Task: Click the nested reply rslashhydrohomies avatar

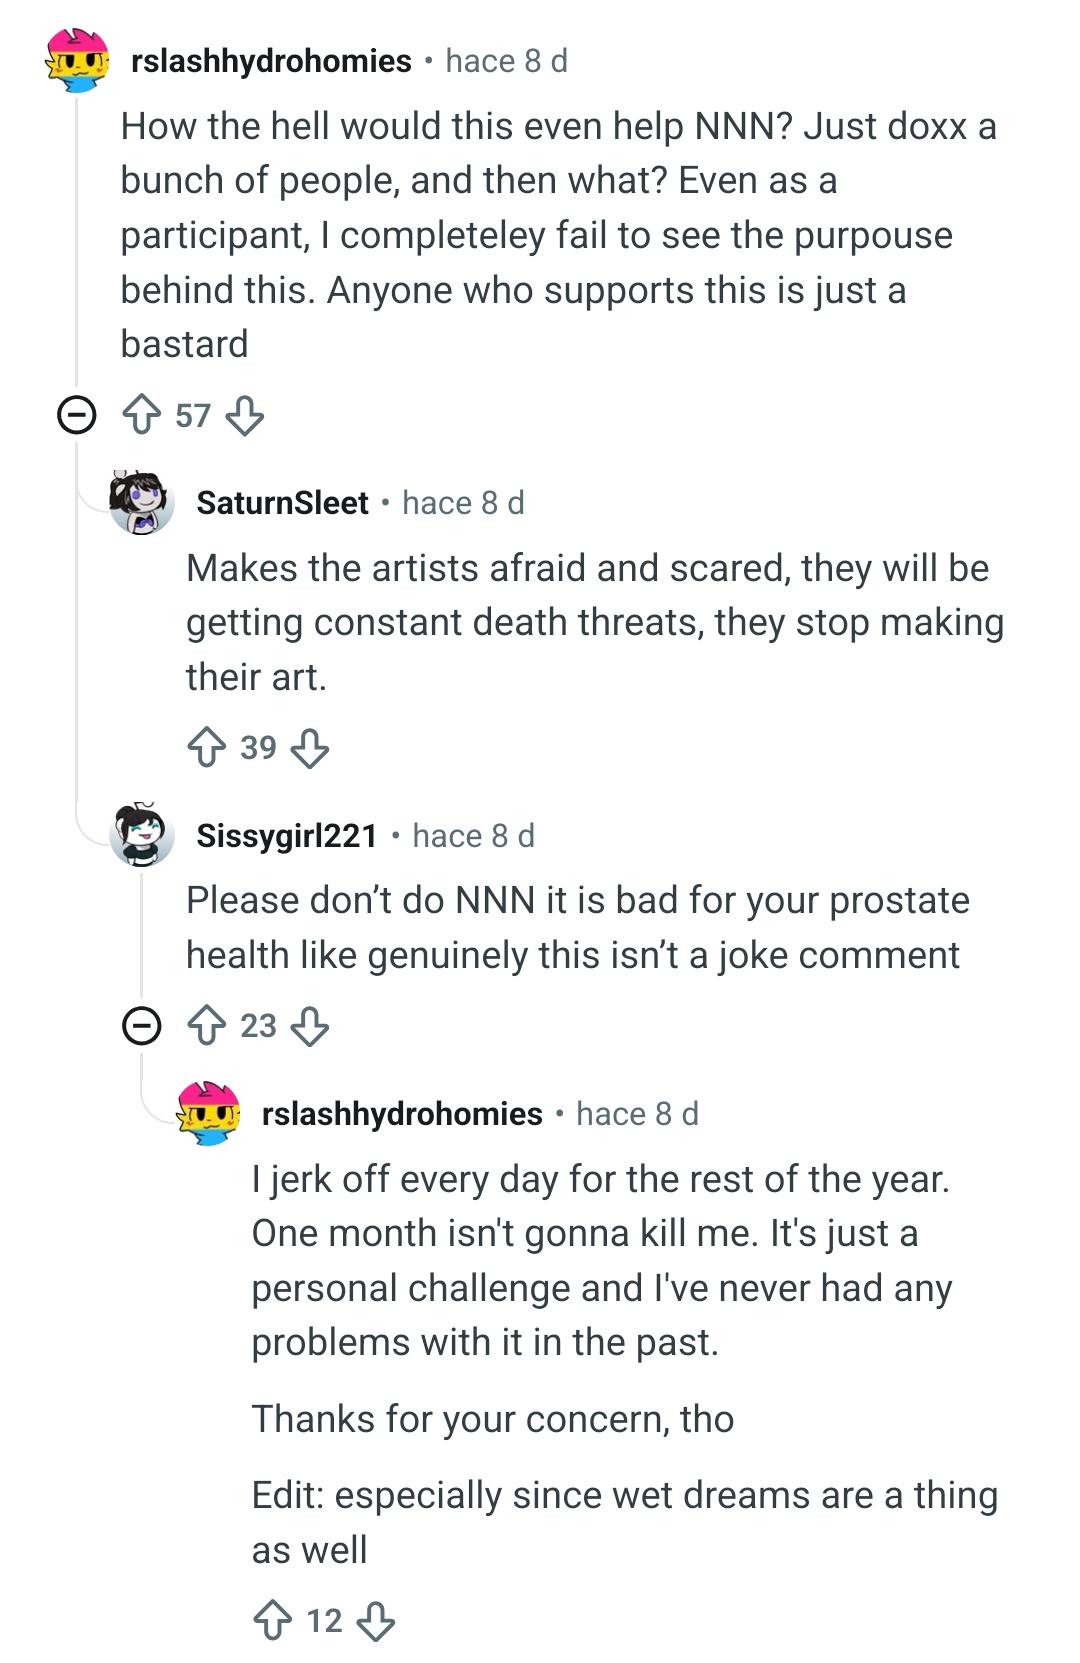Action: tap(208, 1113)
